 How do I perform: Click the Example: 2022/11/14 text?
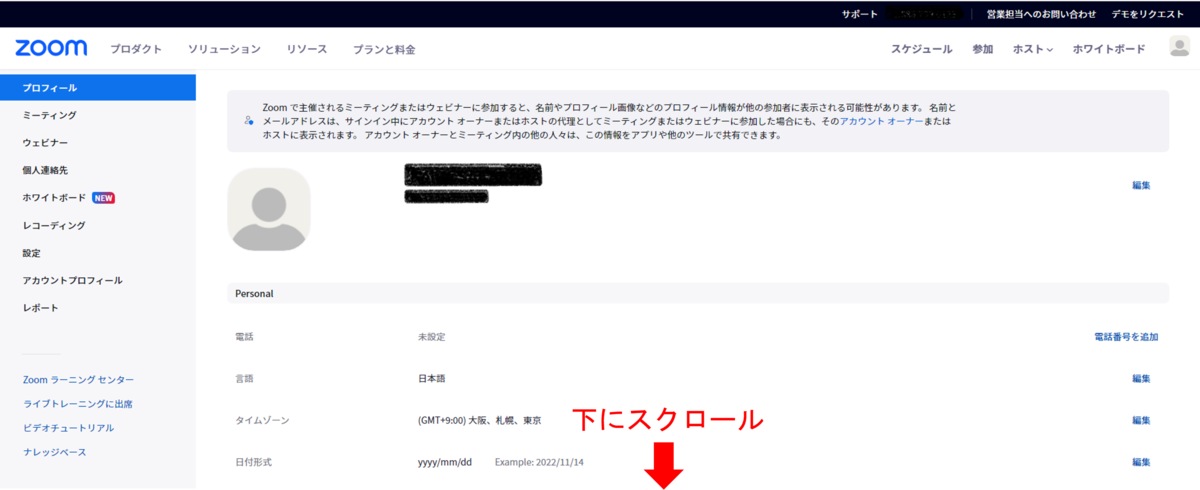click(540, 462)
